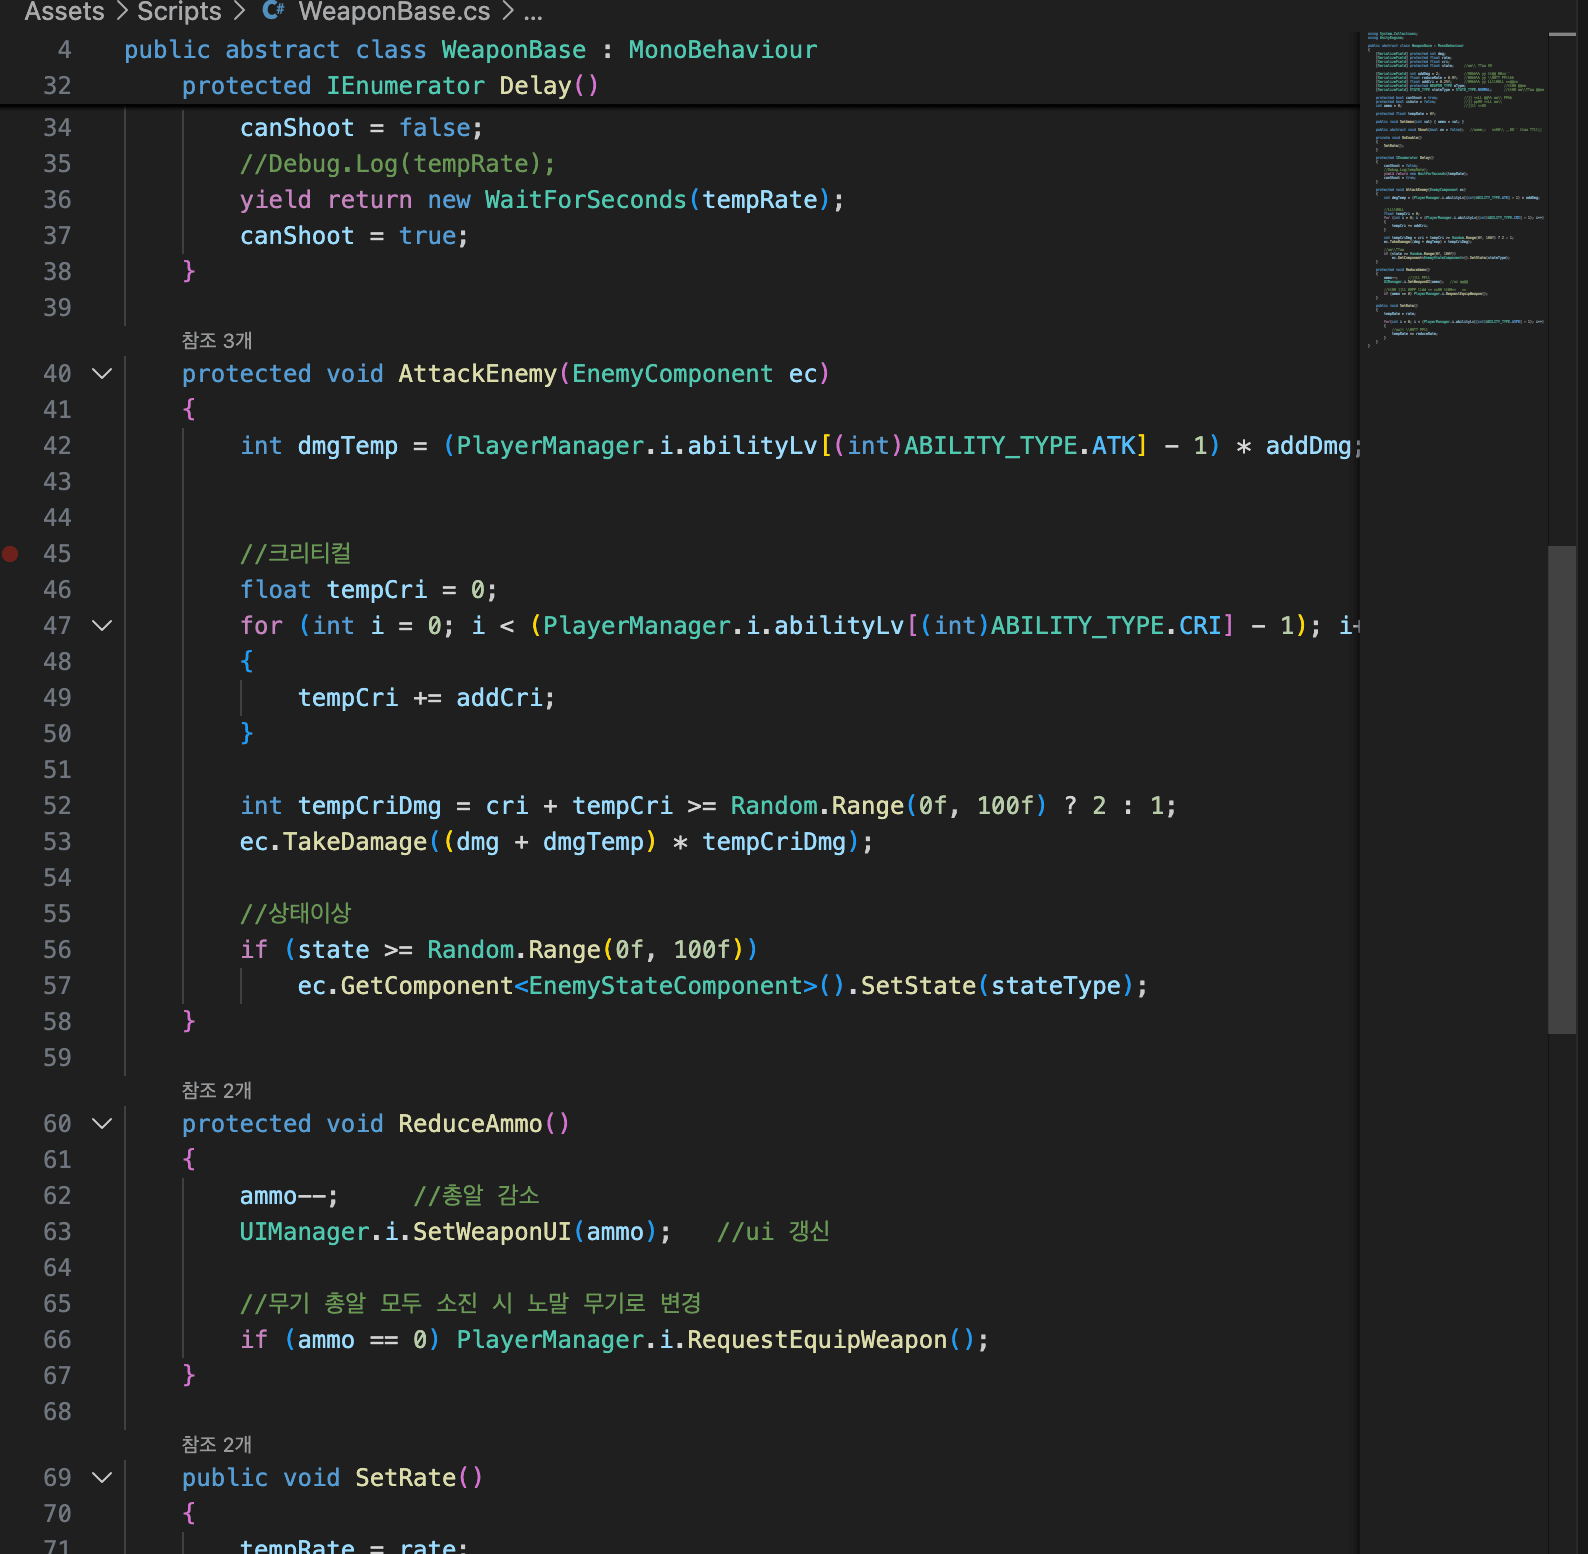Open the Assets breadcrumb segment

point(64,12)
